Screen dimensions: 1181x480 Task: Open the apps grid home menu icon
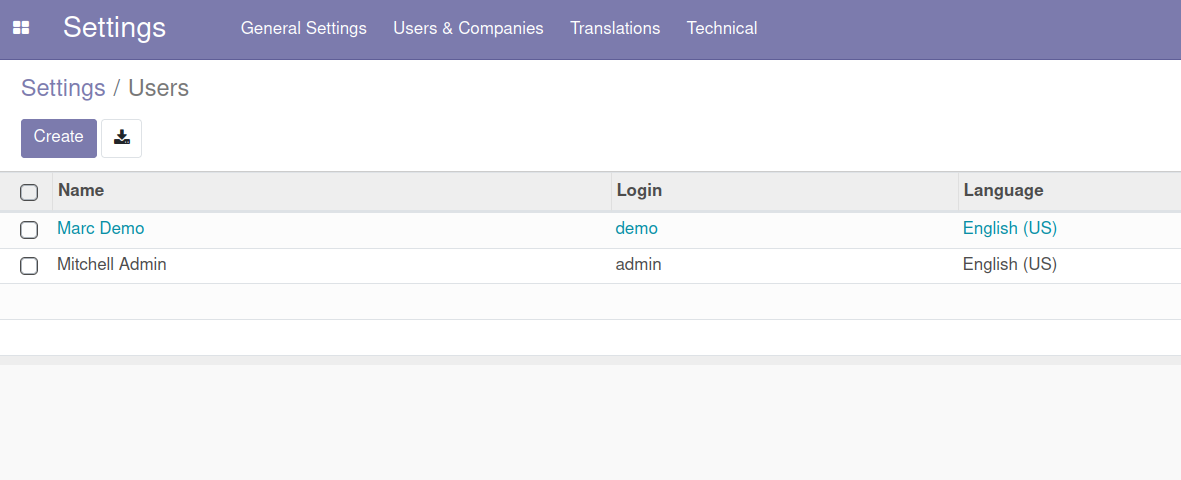[21, 28]
